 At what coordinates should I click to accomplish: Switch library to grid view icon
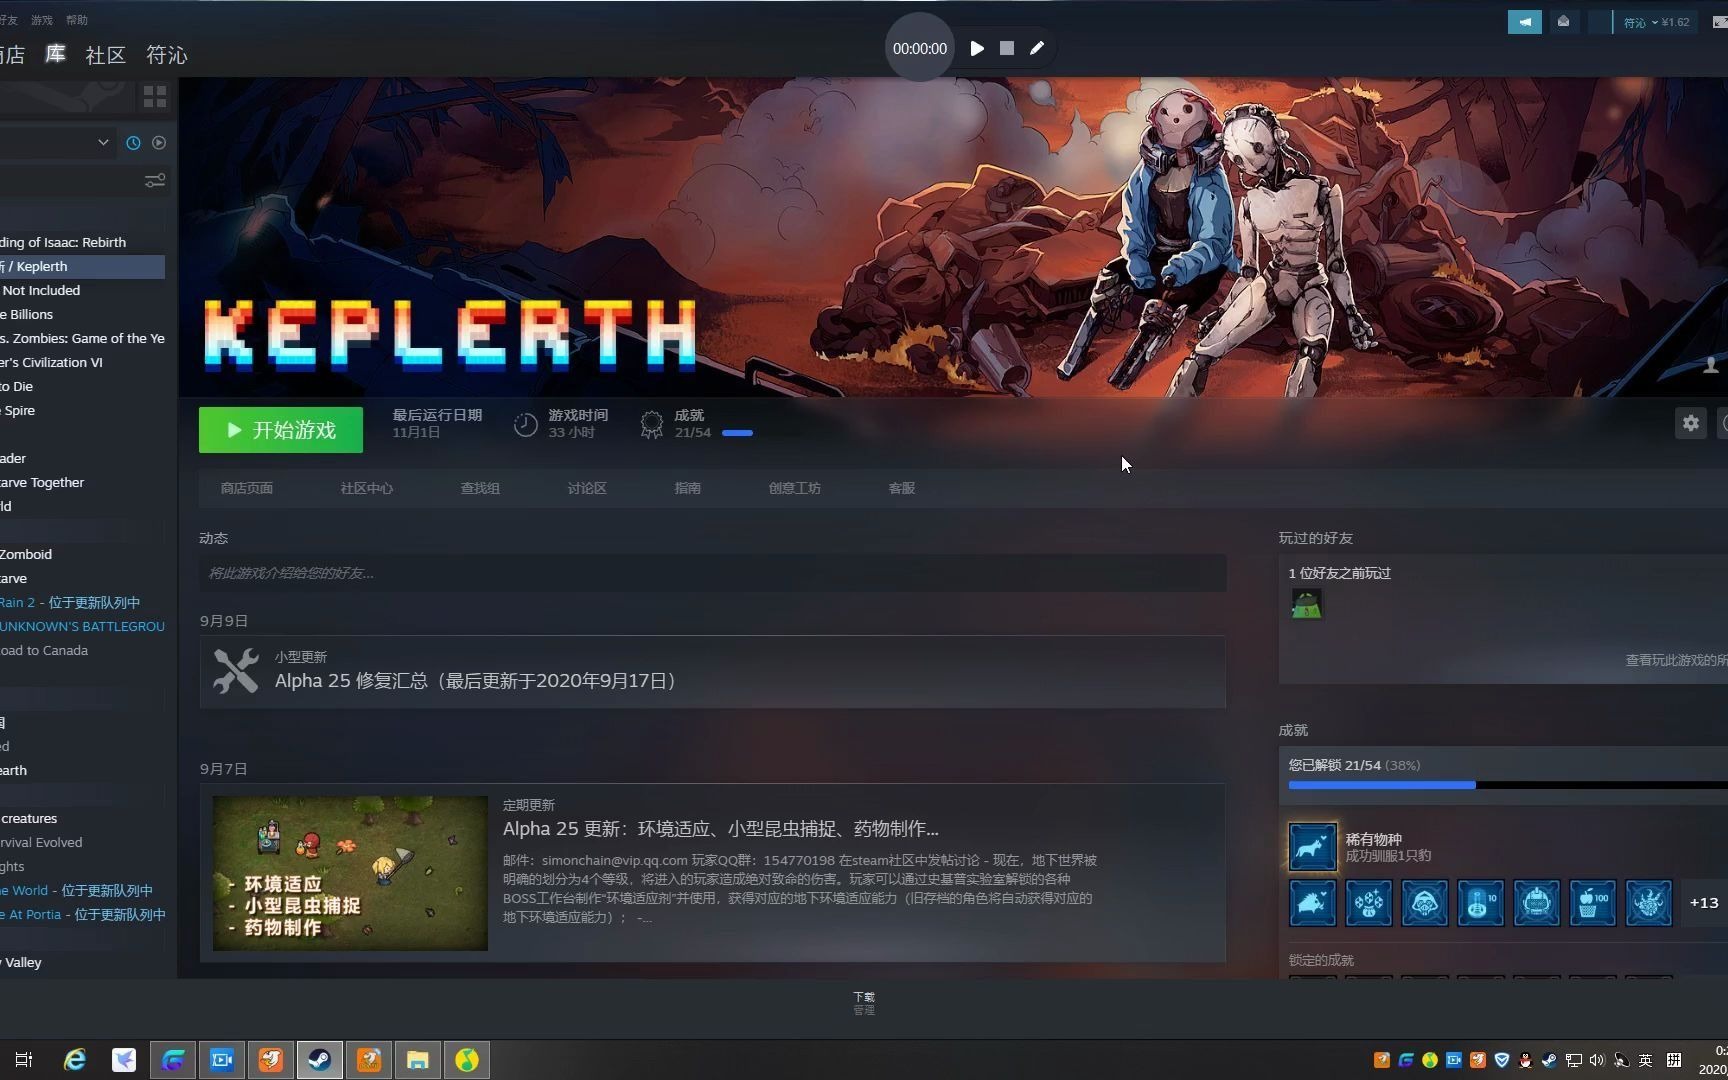coord(155,96)
